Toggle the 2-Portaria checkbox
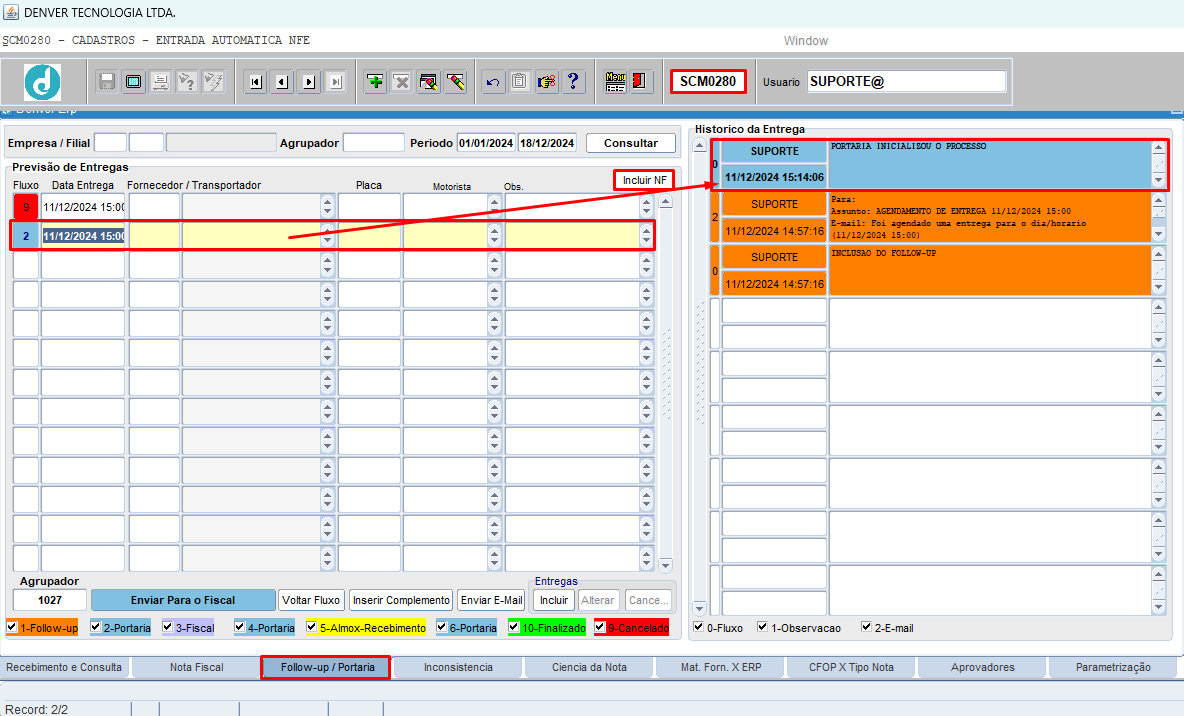The height and width of the screenshot is (716, 1184). [x=96, y=627]
